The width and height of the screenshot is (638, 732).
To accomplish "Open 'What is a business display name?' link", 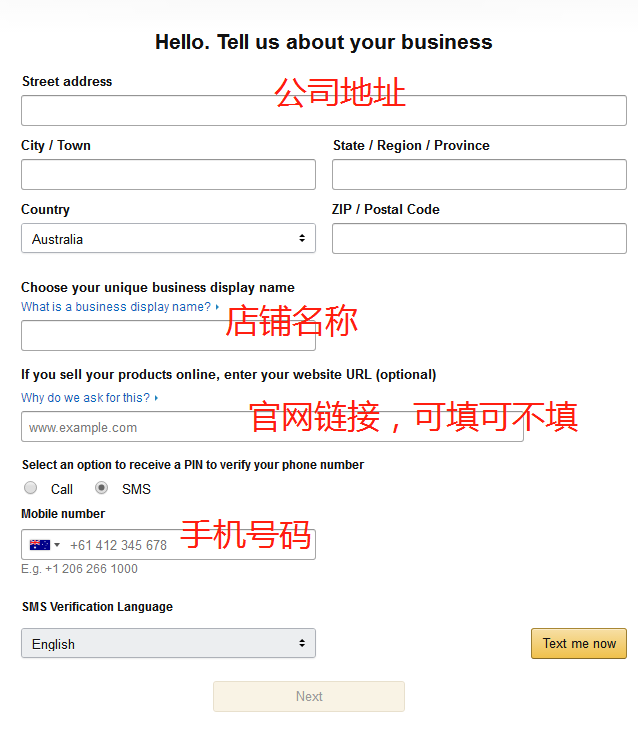I will pyautogui.click(x=116, y=307).
